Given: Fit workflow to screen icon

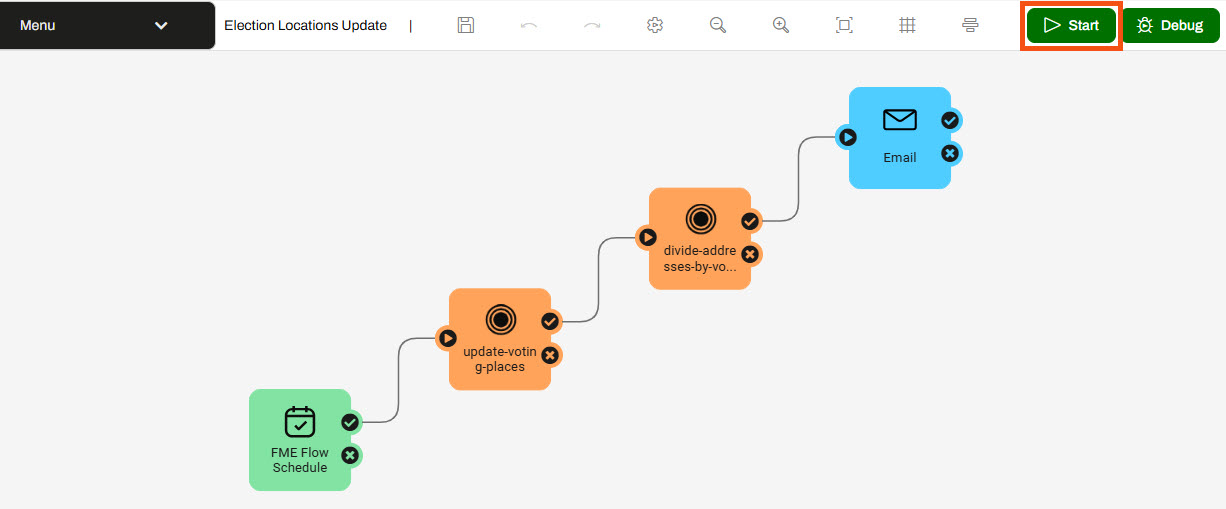Looking at the screenshot, I should [844, 25].
